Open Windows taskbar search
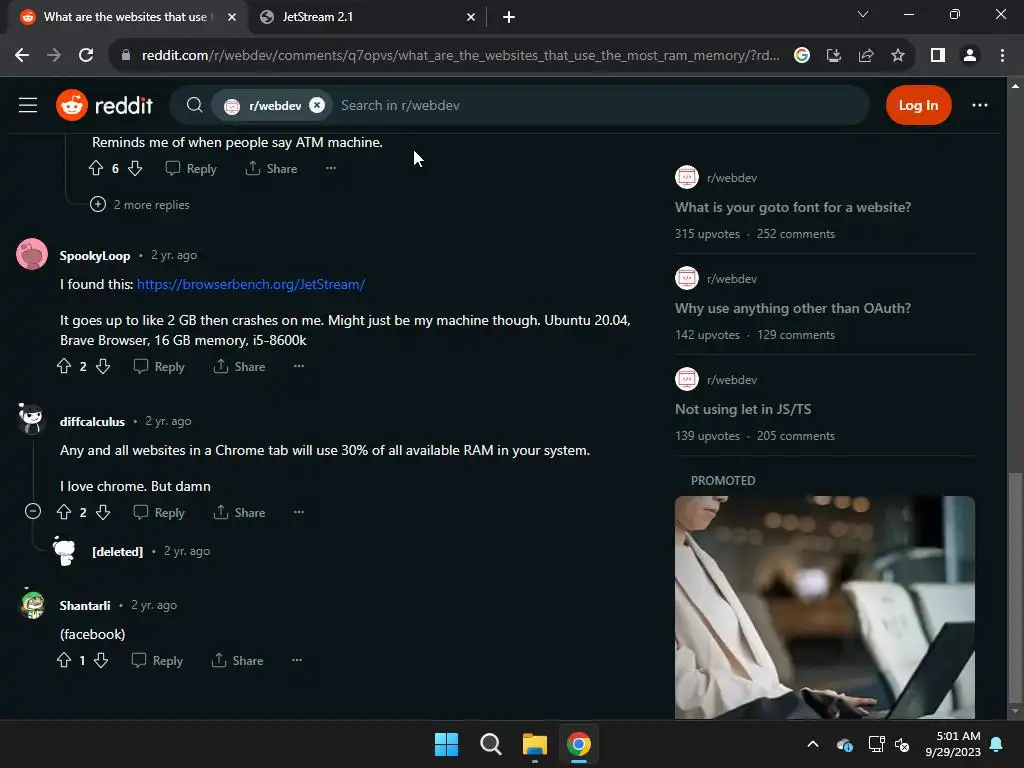The height and width of the screenshot is (768, 1024). [490, 744]
